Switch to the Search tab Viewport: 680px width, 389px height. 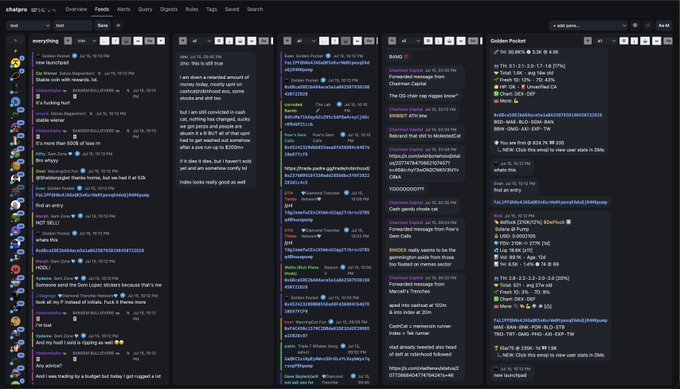[255, 9]
